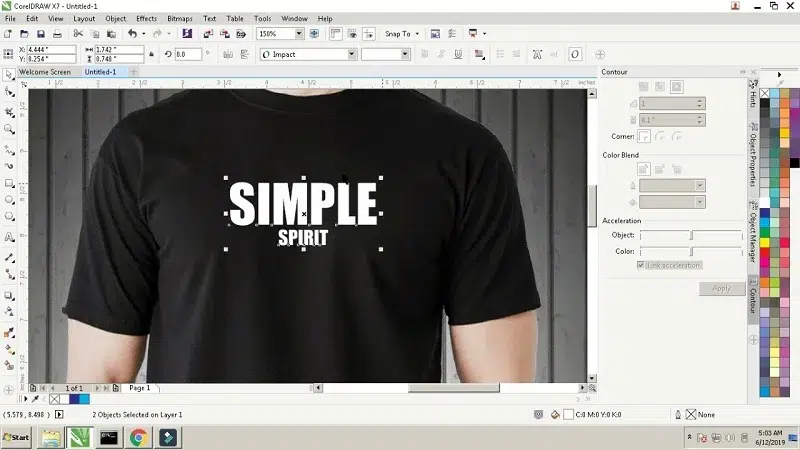
Task: Open the File menu
Action: coord(10,18)
